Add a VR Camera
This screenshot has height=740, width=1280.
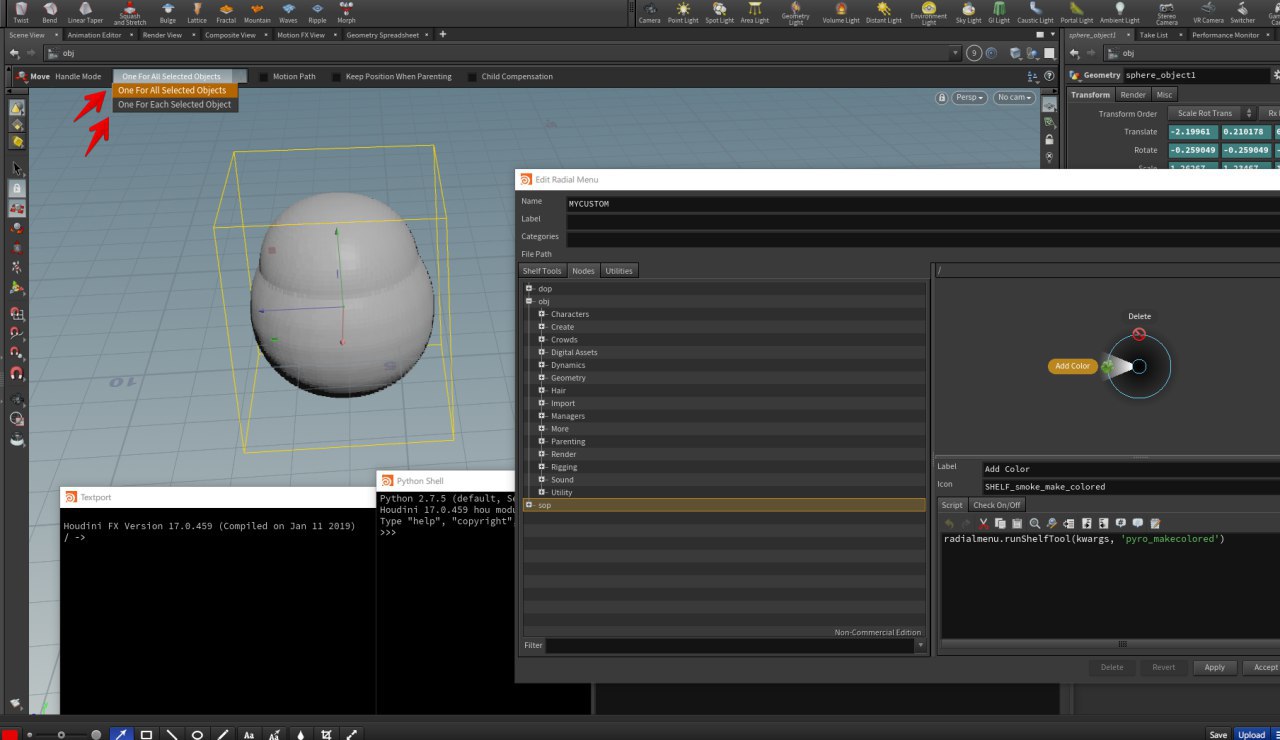click(x=1208, y=13)
